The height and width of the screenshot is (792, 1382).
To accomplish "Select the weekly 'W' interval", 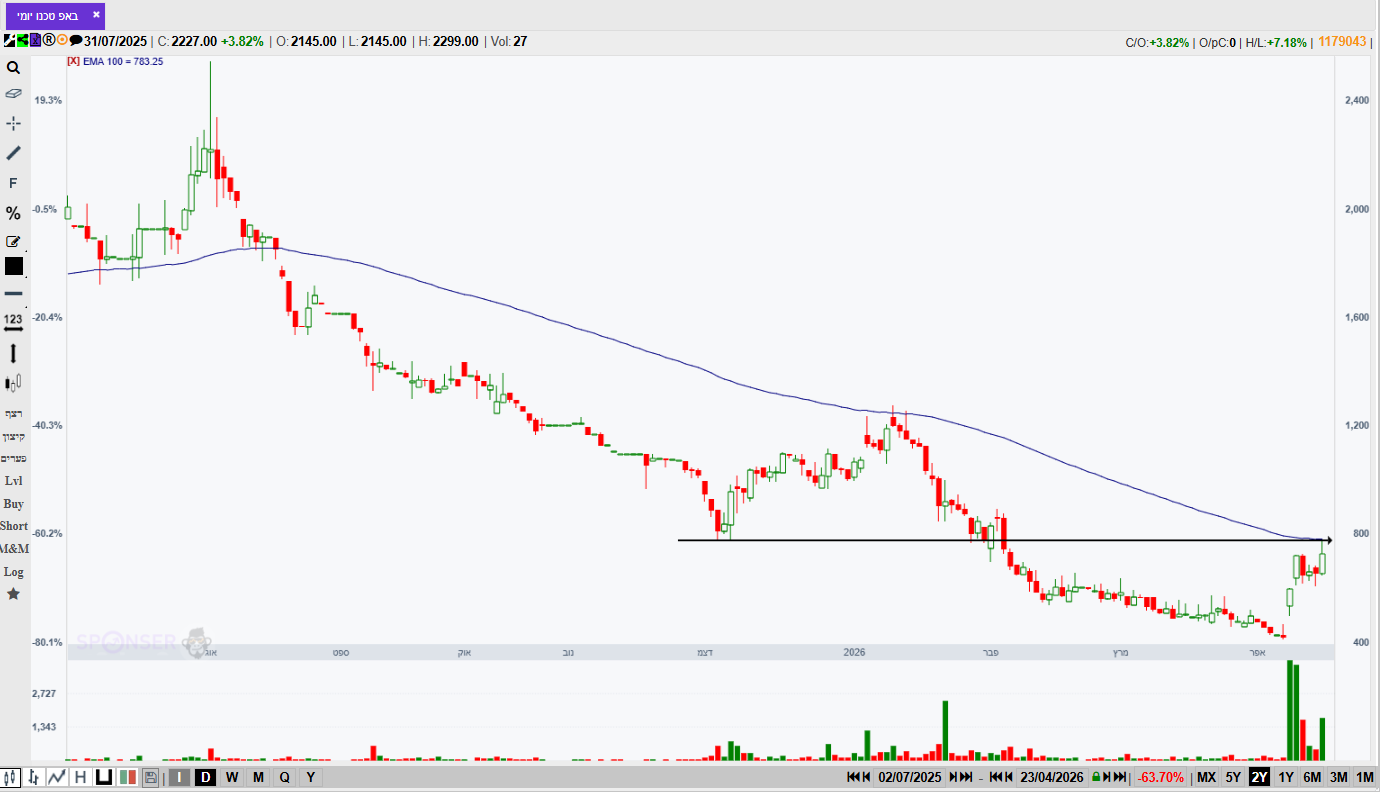I will click(232, 777).
